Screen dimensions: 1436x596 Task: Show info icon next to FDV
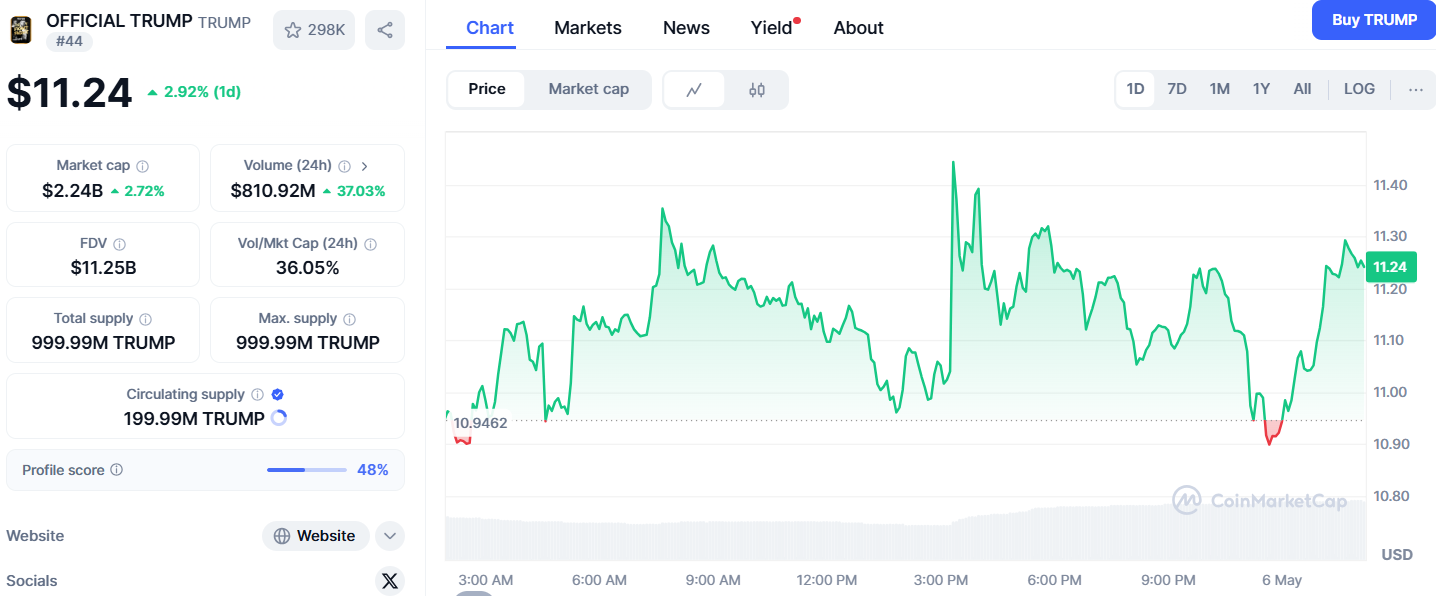120,244
